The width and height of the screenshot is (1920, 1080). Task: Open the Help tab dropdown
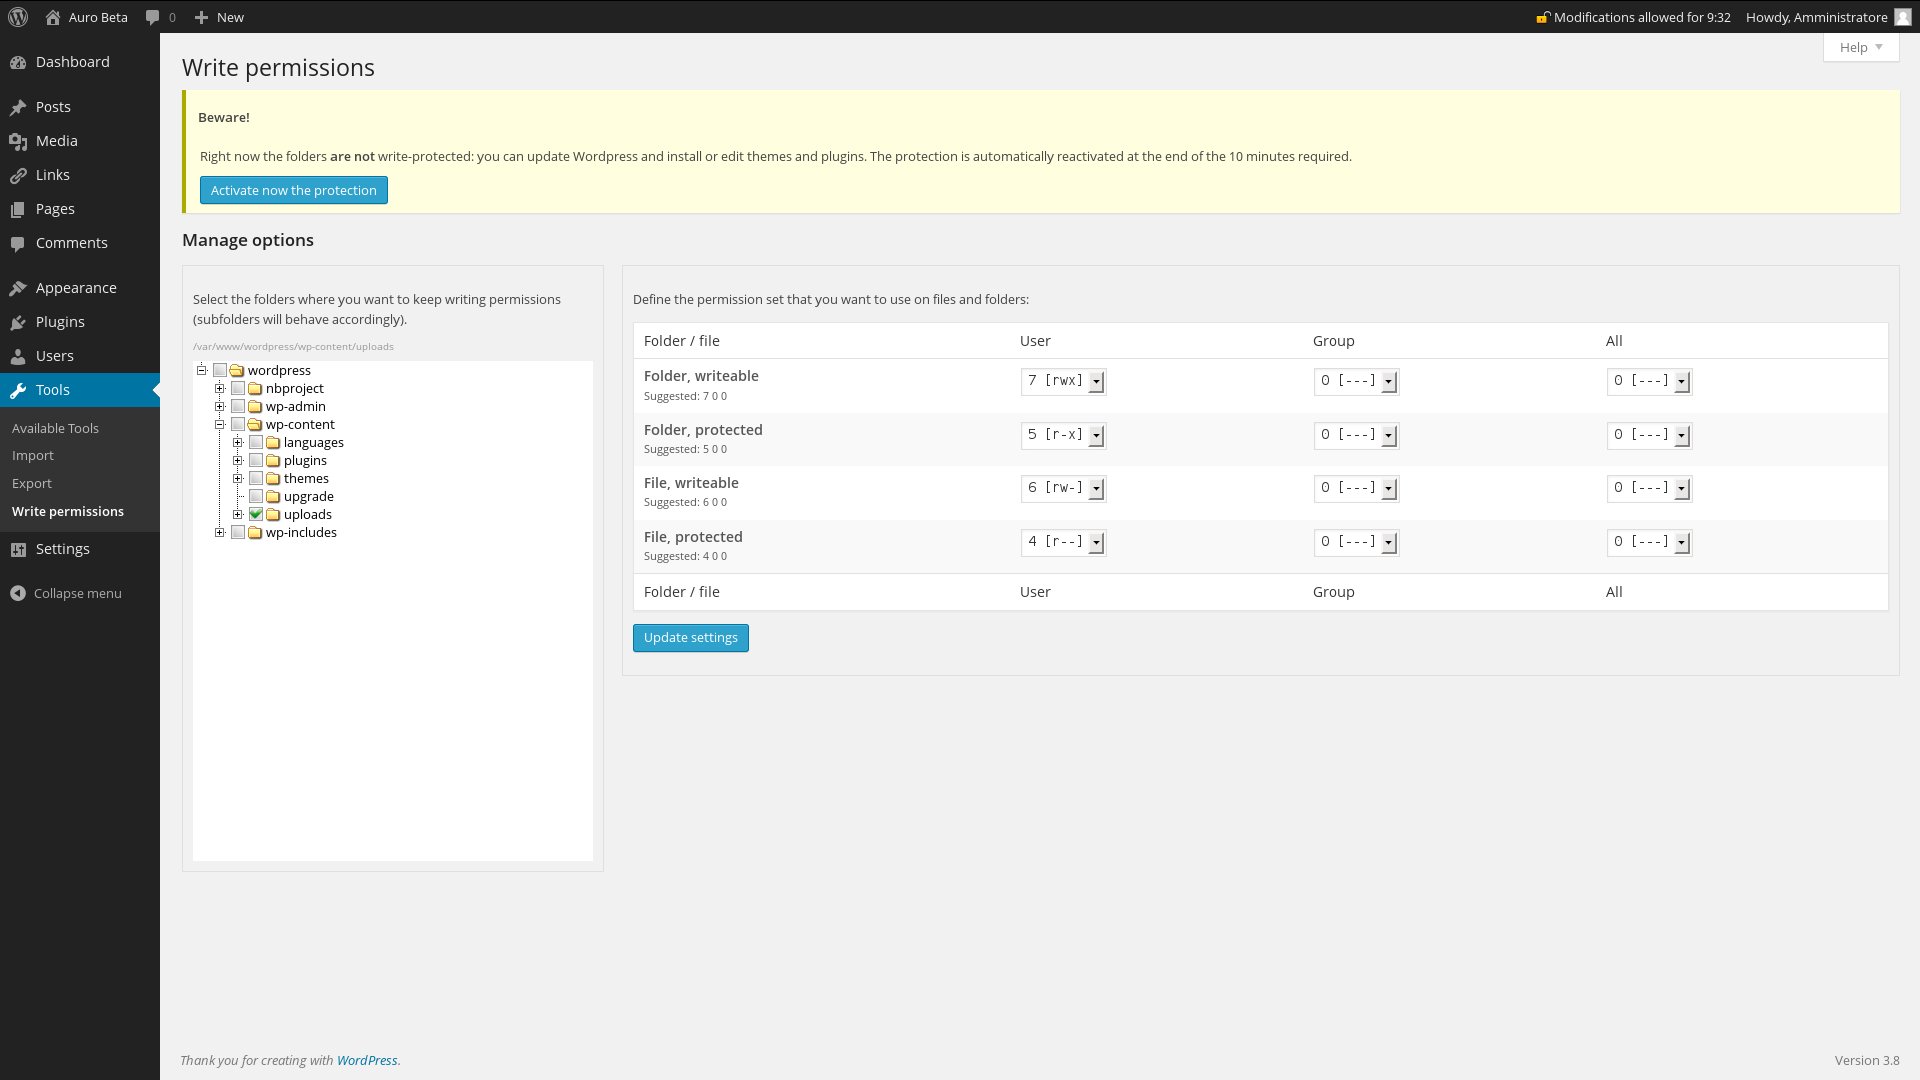(1860, 47)
